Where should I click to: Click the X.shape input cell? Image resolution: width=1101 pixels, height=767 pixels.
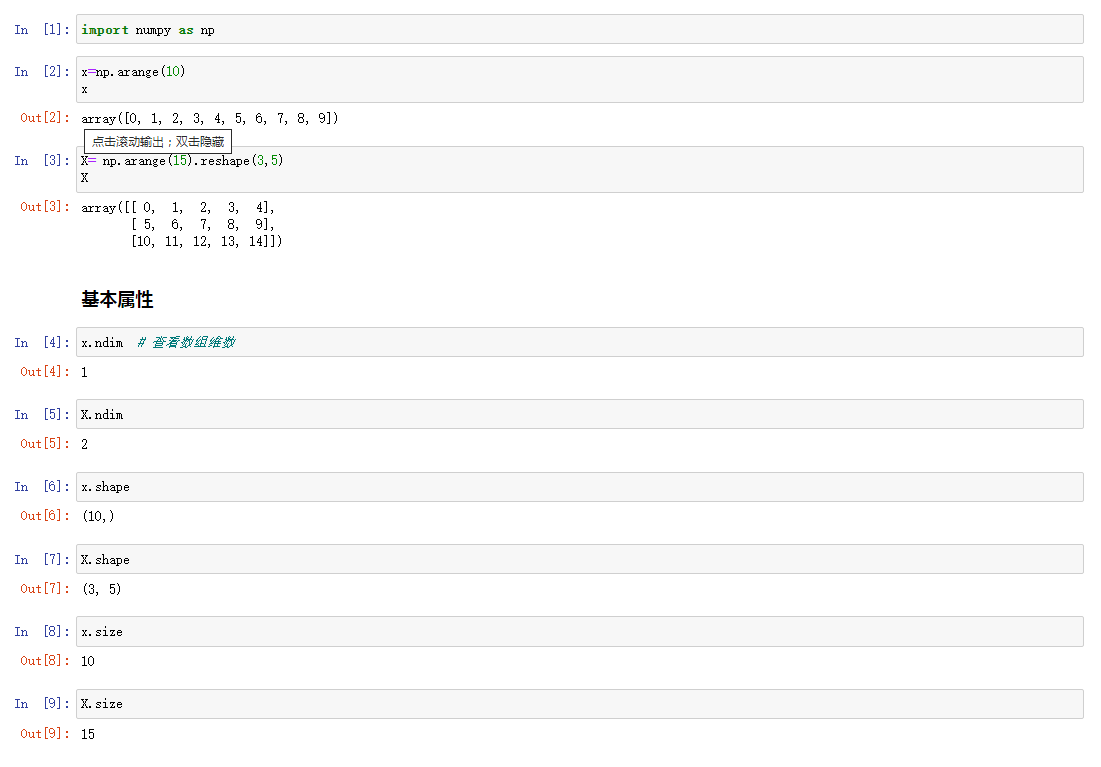coord(579,559)
